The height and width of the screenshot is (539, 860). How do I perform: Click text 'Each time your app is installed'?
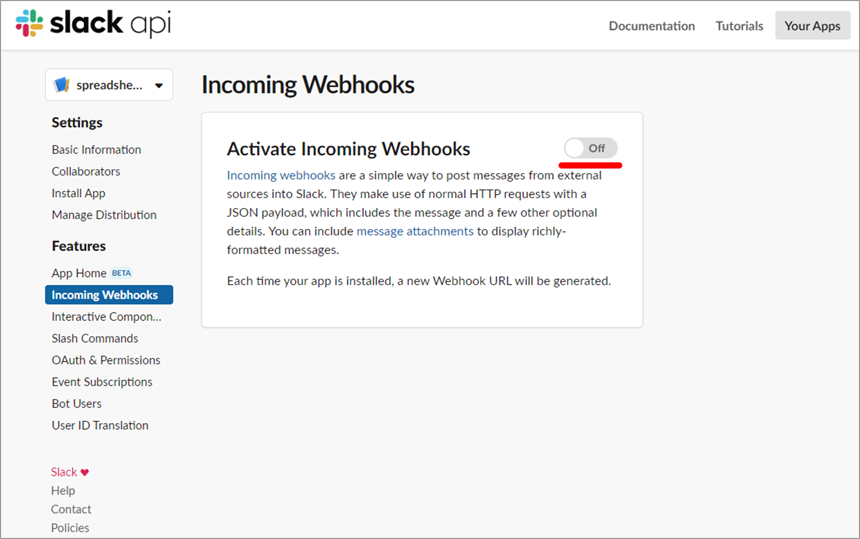coord(310,281)
